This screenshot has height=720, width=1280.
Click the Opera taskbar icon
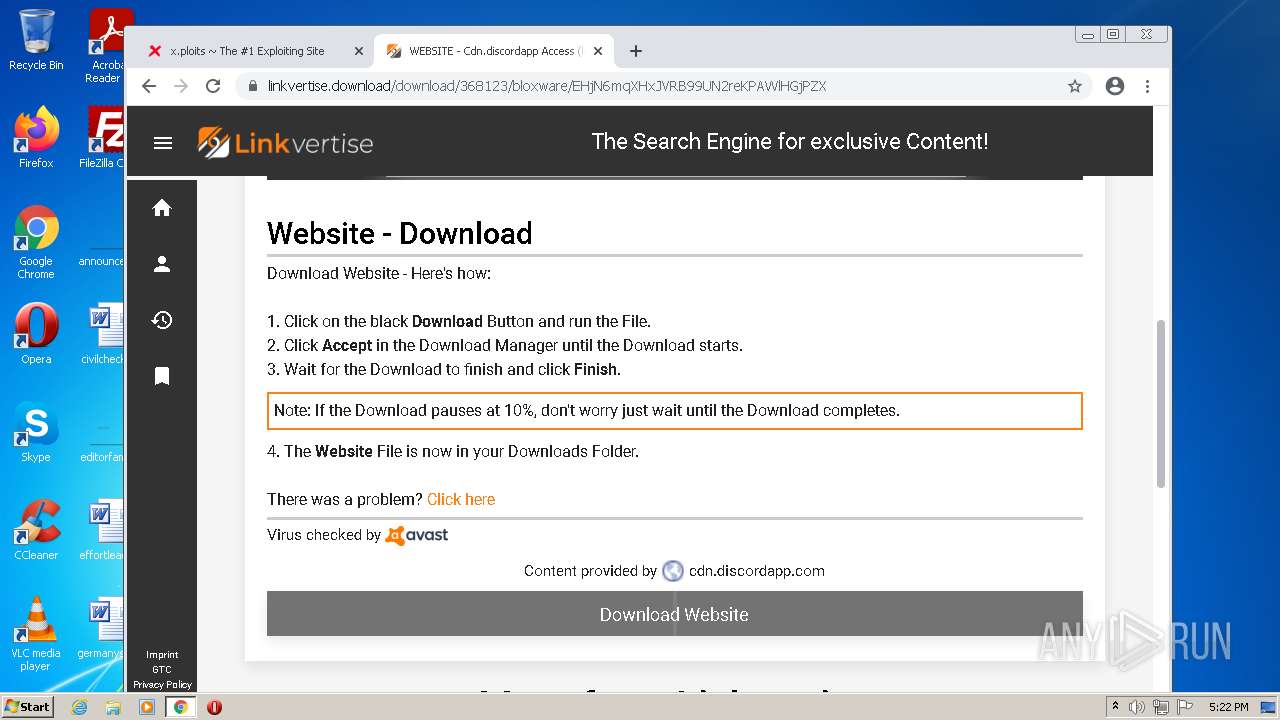[214, 707]
